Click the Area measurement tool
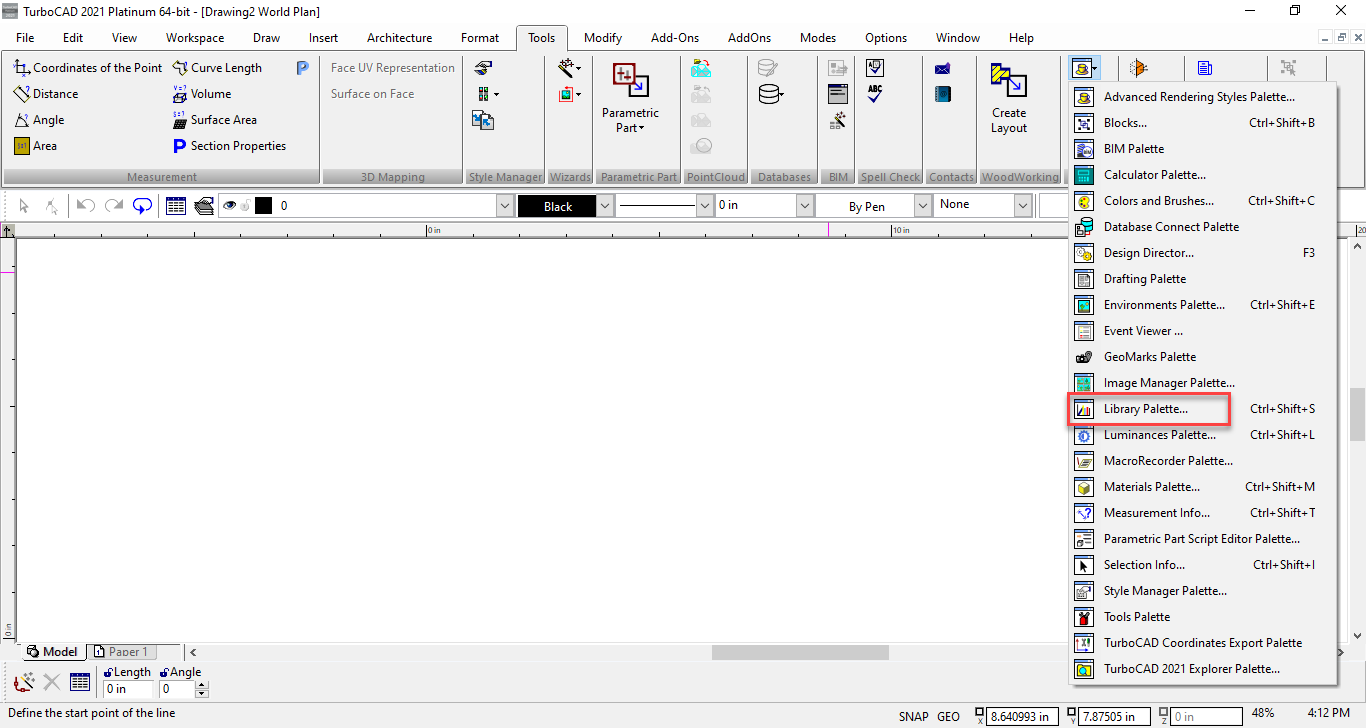The width and height of the screenshot is (1366, 728). click(35, 146)
